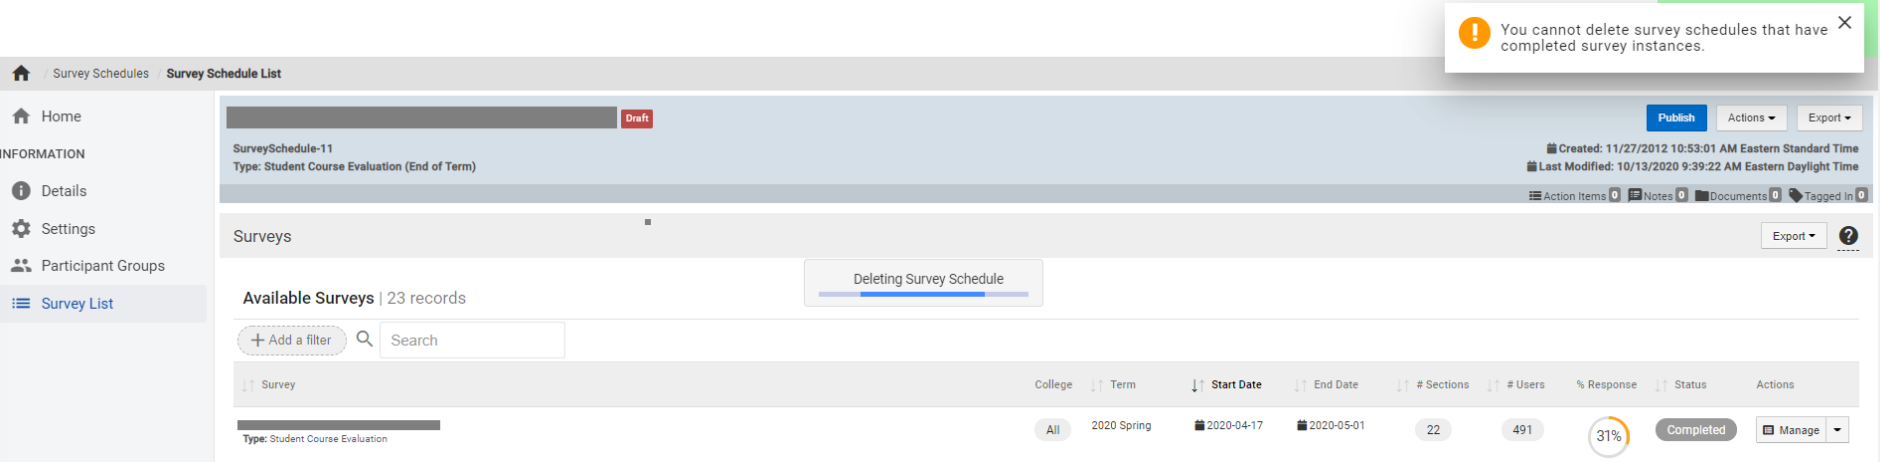The width and height of the screenshot is (1880, 462).
Task: Click the home icon in the breadcrumb
Action: [x=21, y=73]
